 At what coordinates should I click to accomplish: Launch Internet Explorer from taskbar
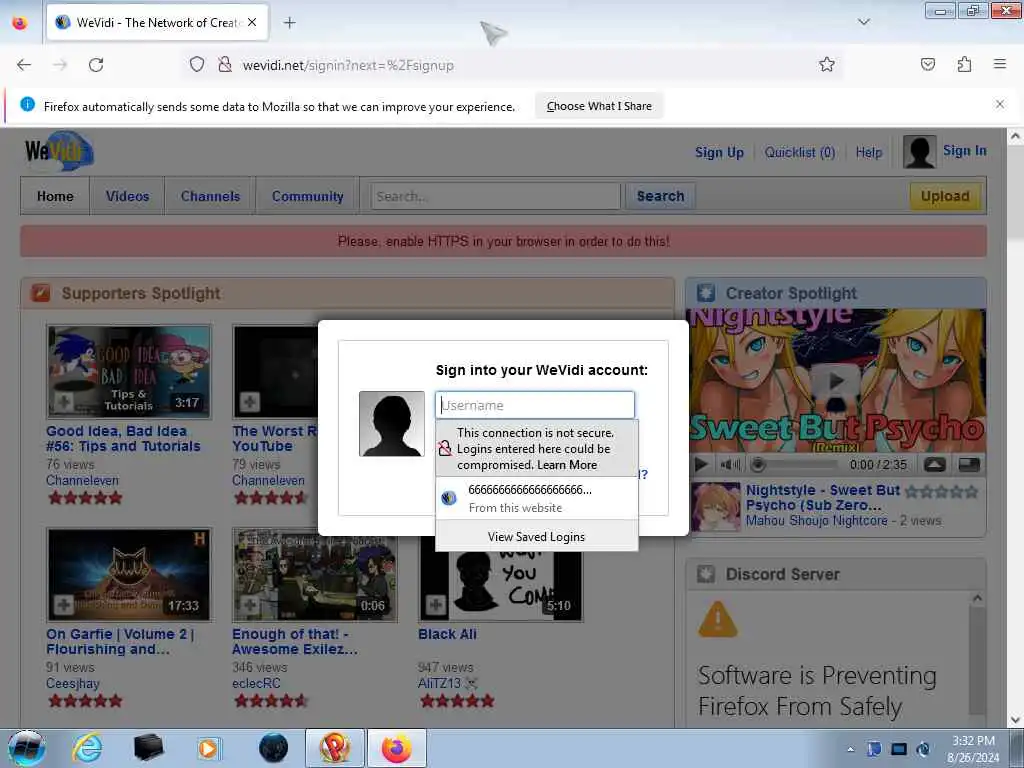(x=87, y=748)
